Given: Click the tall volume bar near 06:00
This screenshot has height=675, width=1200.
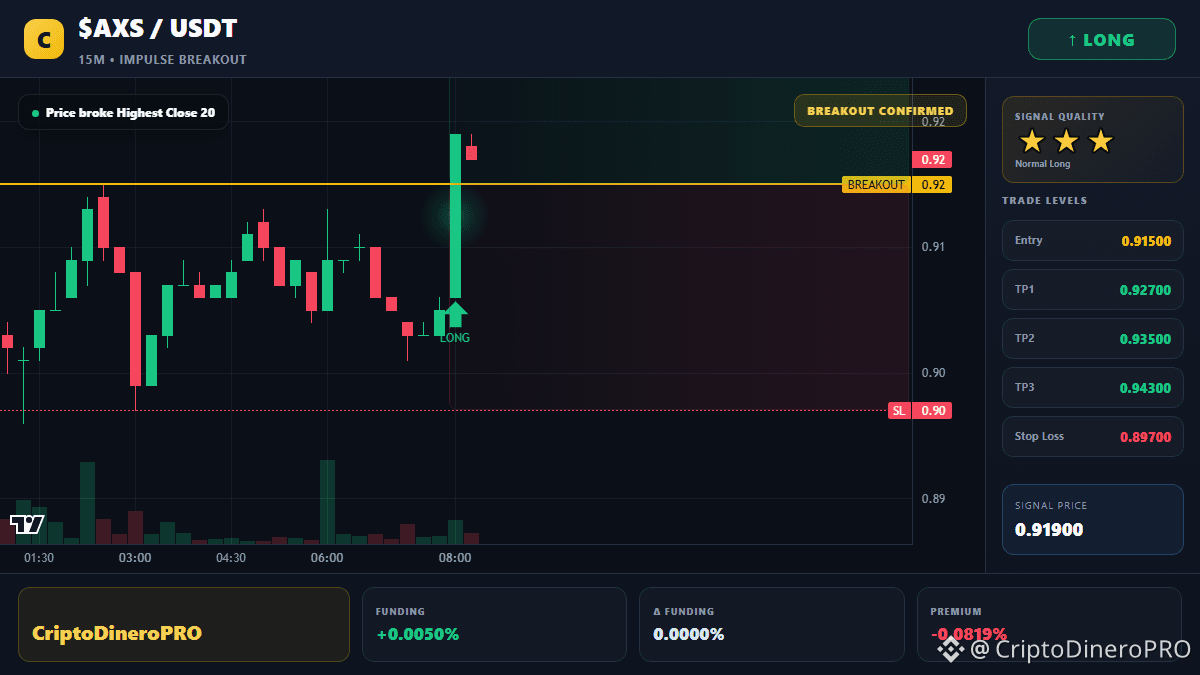Looking at the screenshot, I should (x=327, y=502).
